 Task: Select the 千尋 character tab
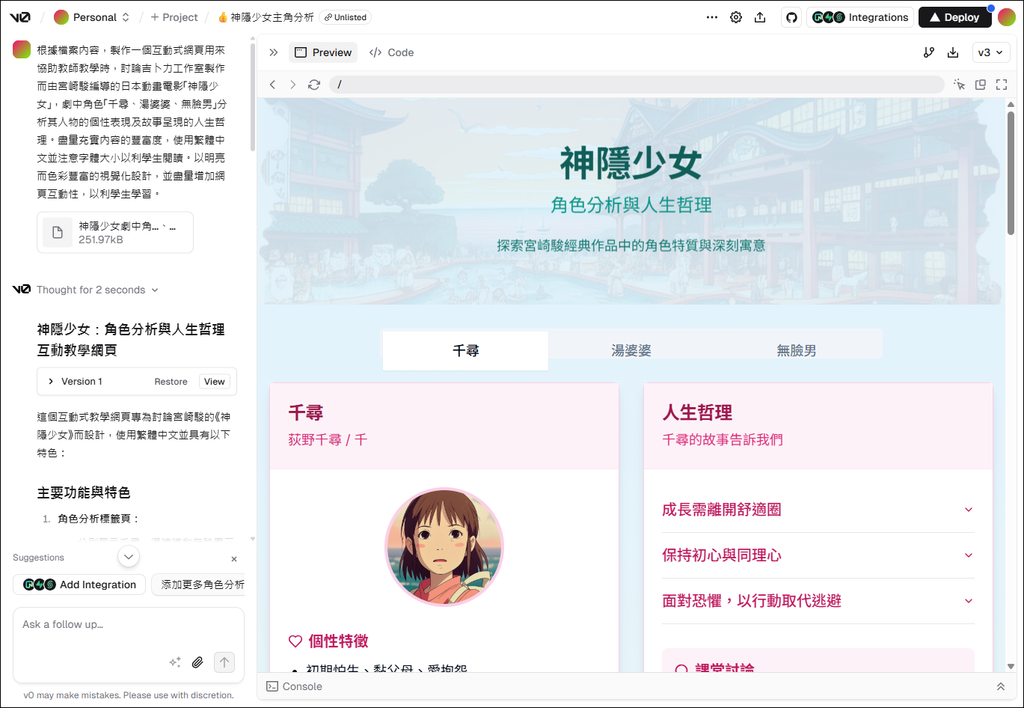tap(466, 351)
